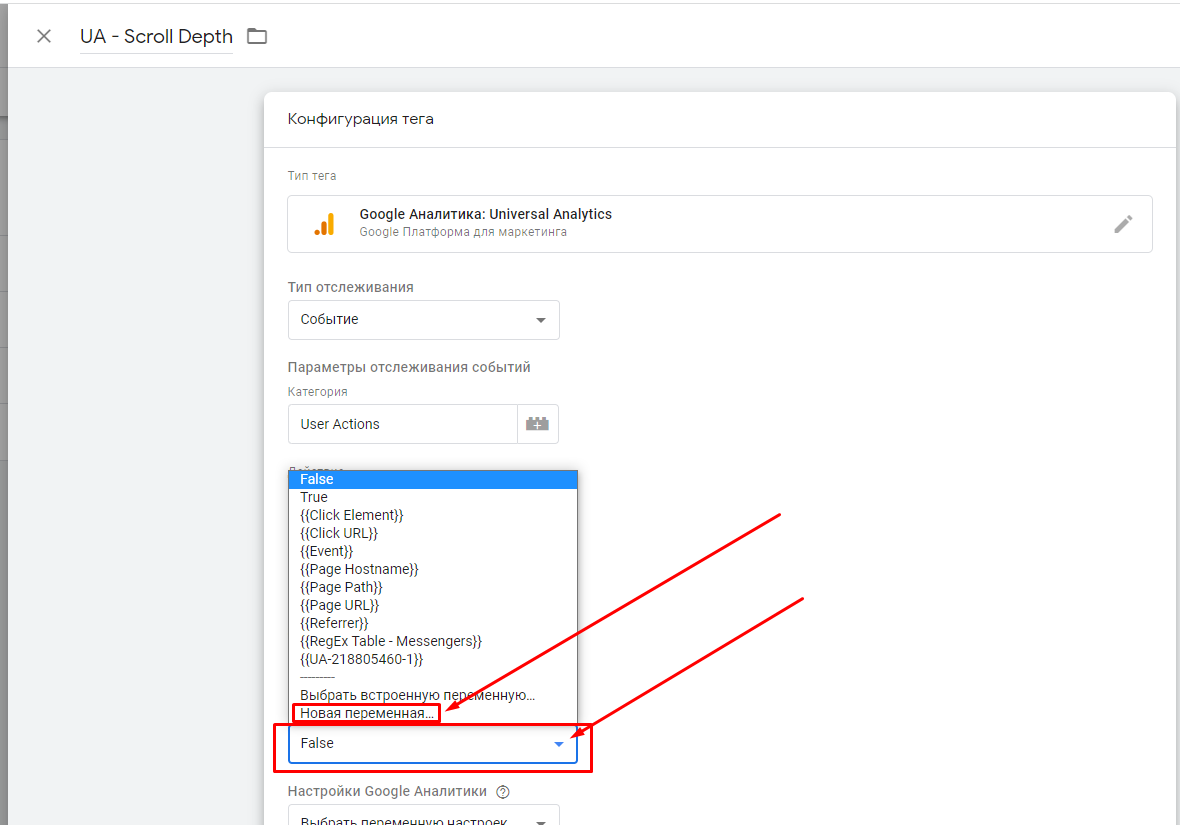This screenshot has height=825, width=1180.
Task: Close the tag editor with X icon
Action: coord(44,36)
